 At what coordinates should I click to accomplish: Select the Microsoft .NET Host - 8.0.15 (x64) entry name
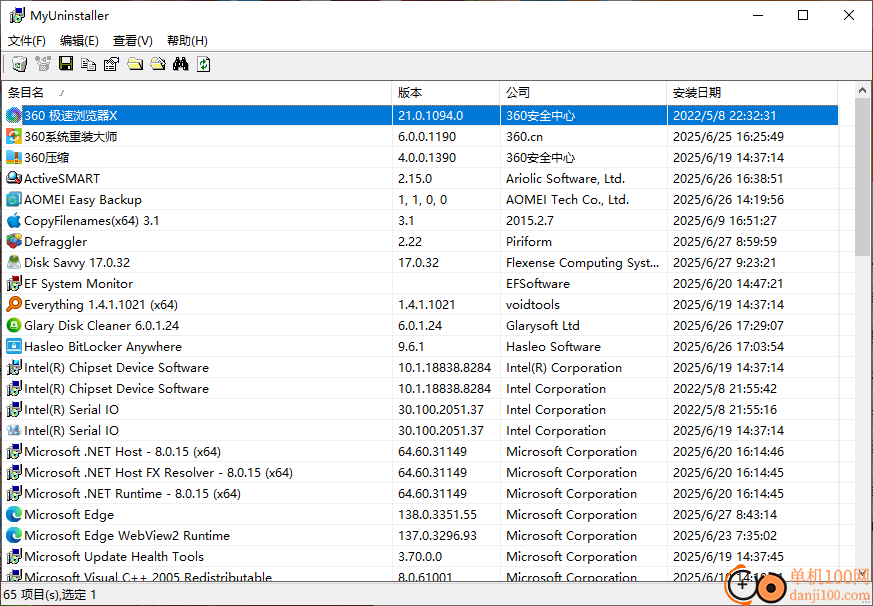[122, 452]
